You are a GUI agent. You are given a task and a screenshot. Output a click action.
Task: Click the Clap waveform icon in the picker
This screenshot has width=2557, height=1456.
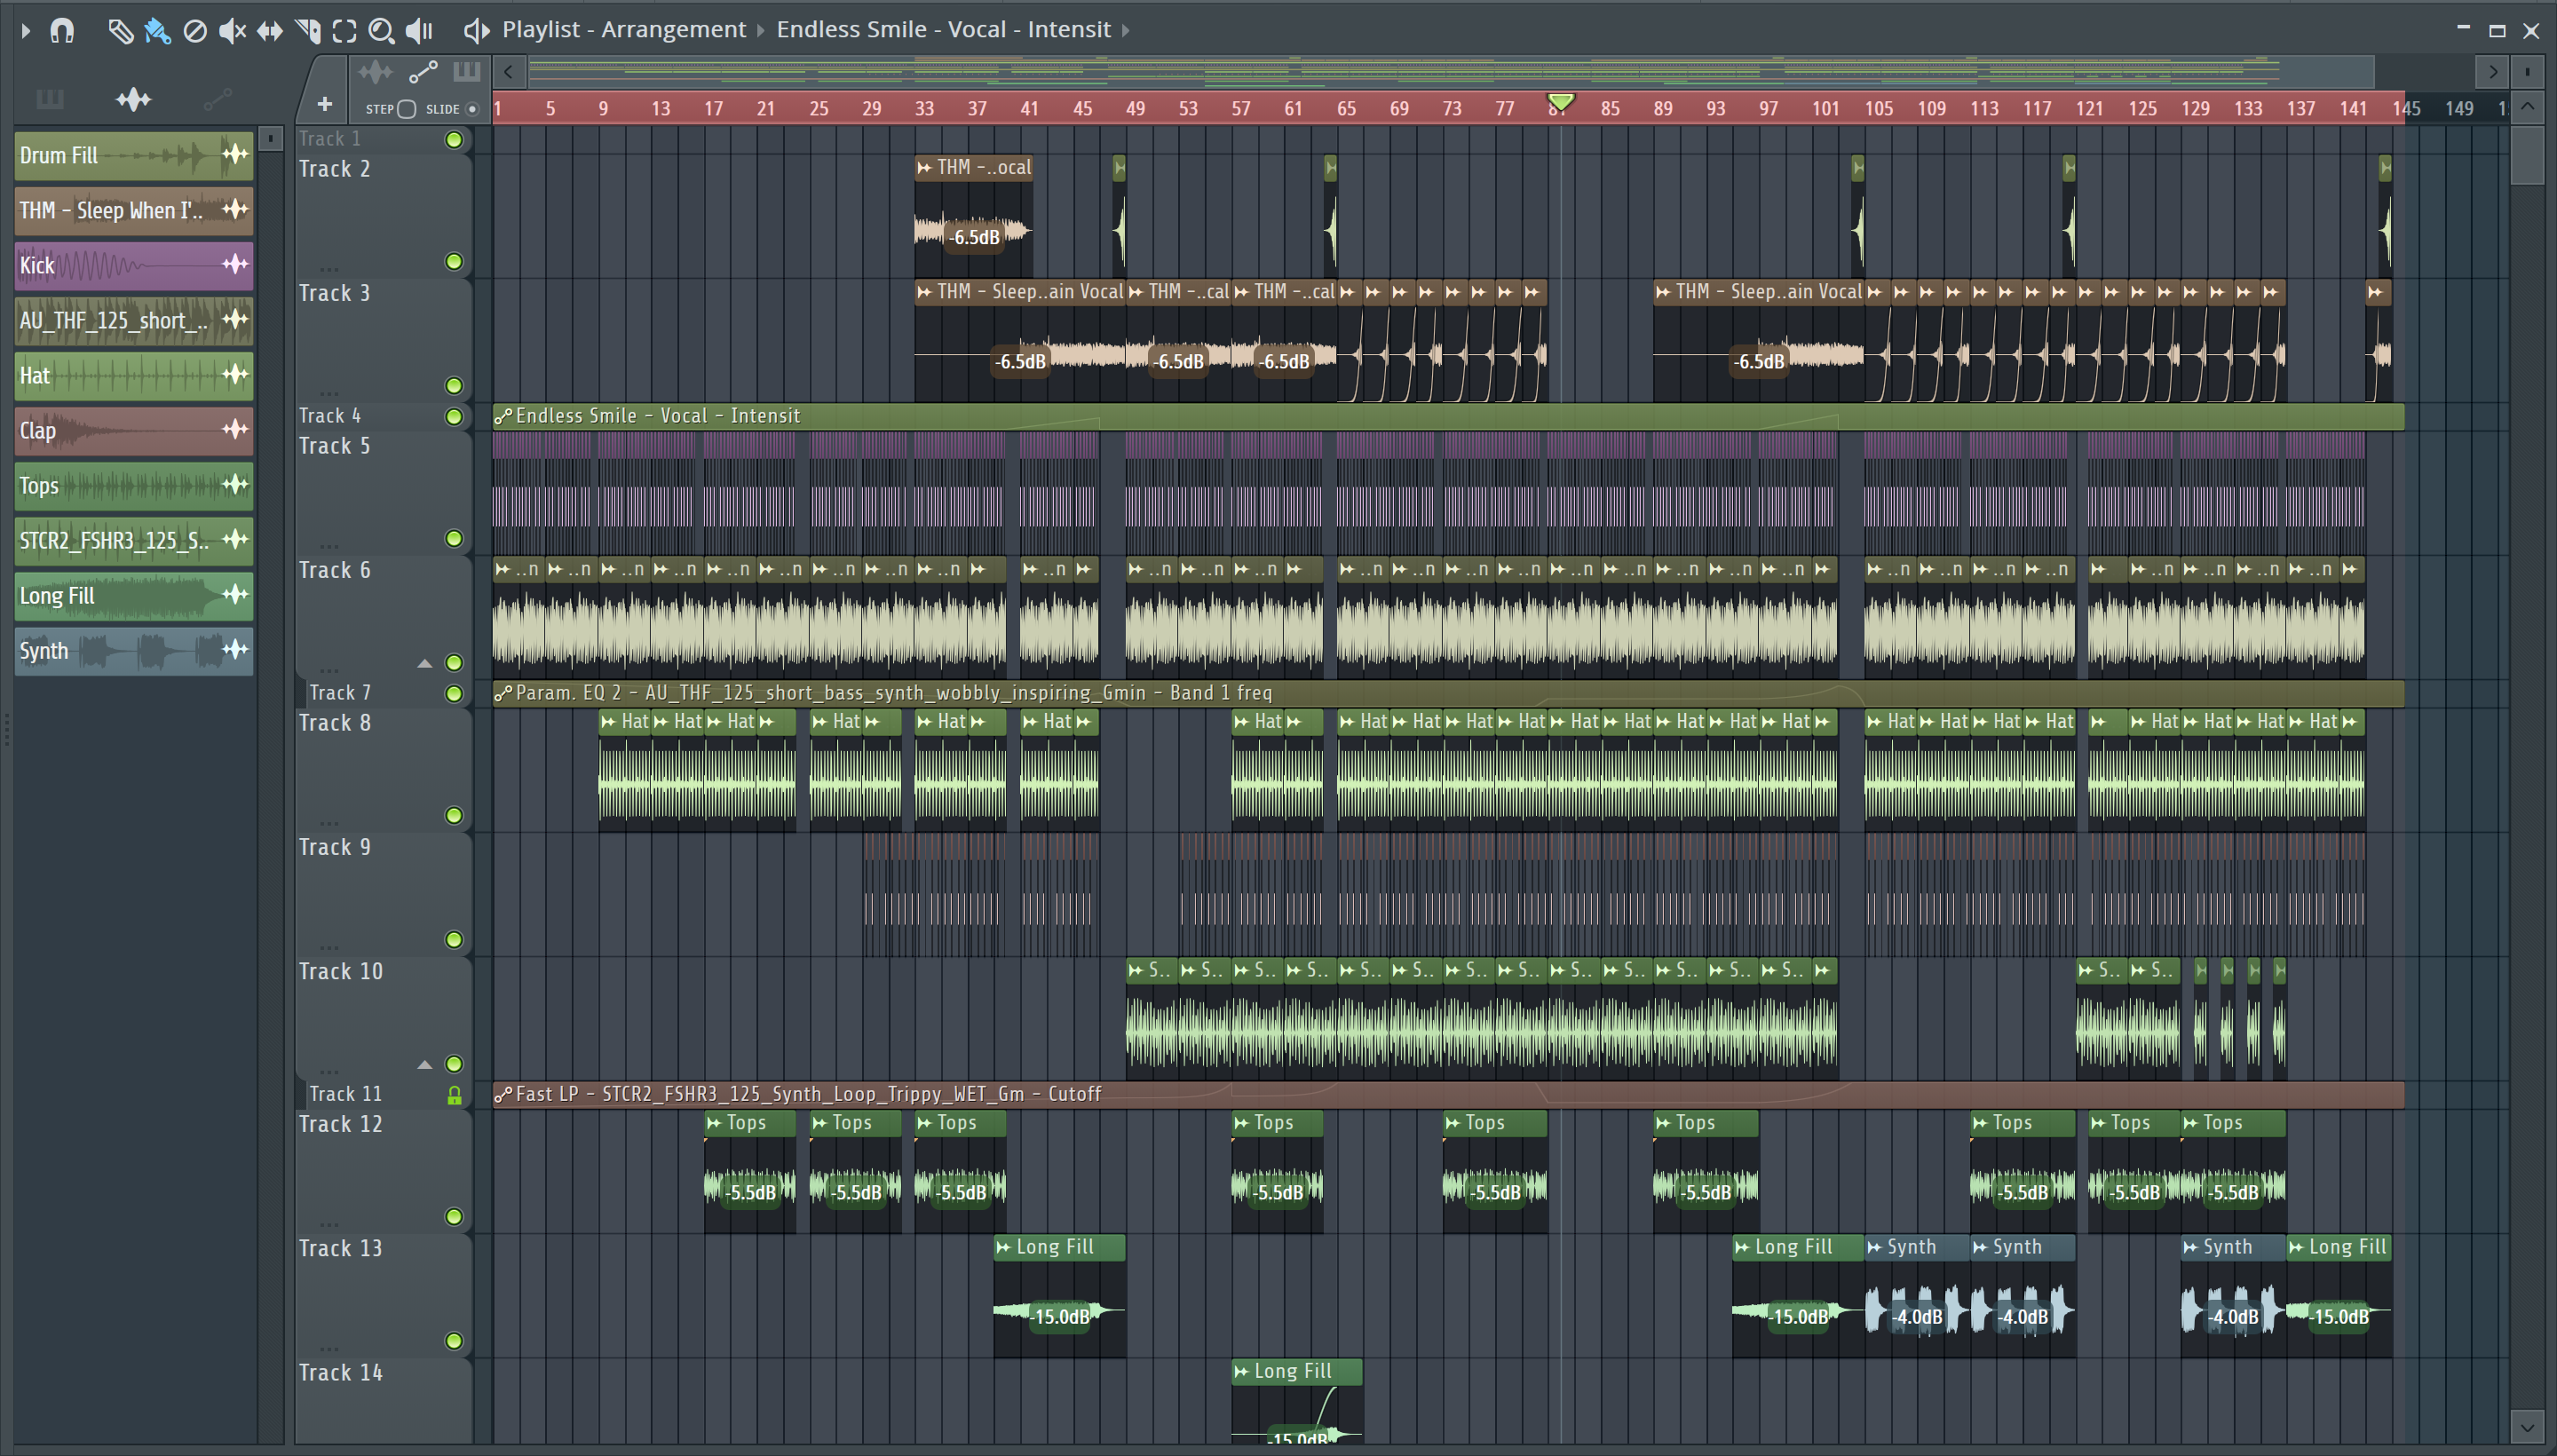(x=235, y=430)
